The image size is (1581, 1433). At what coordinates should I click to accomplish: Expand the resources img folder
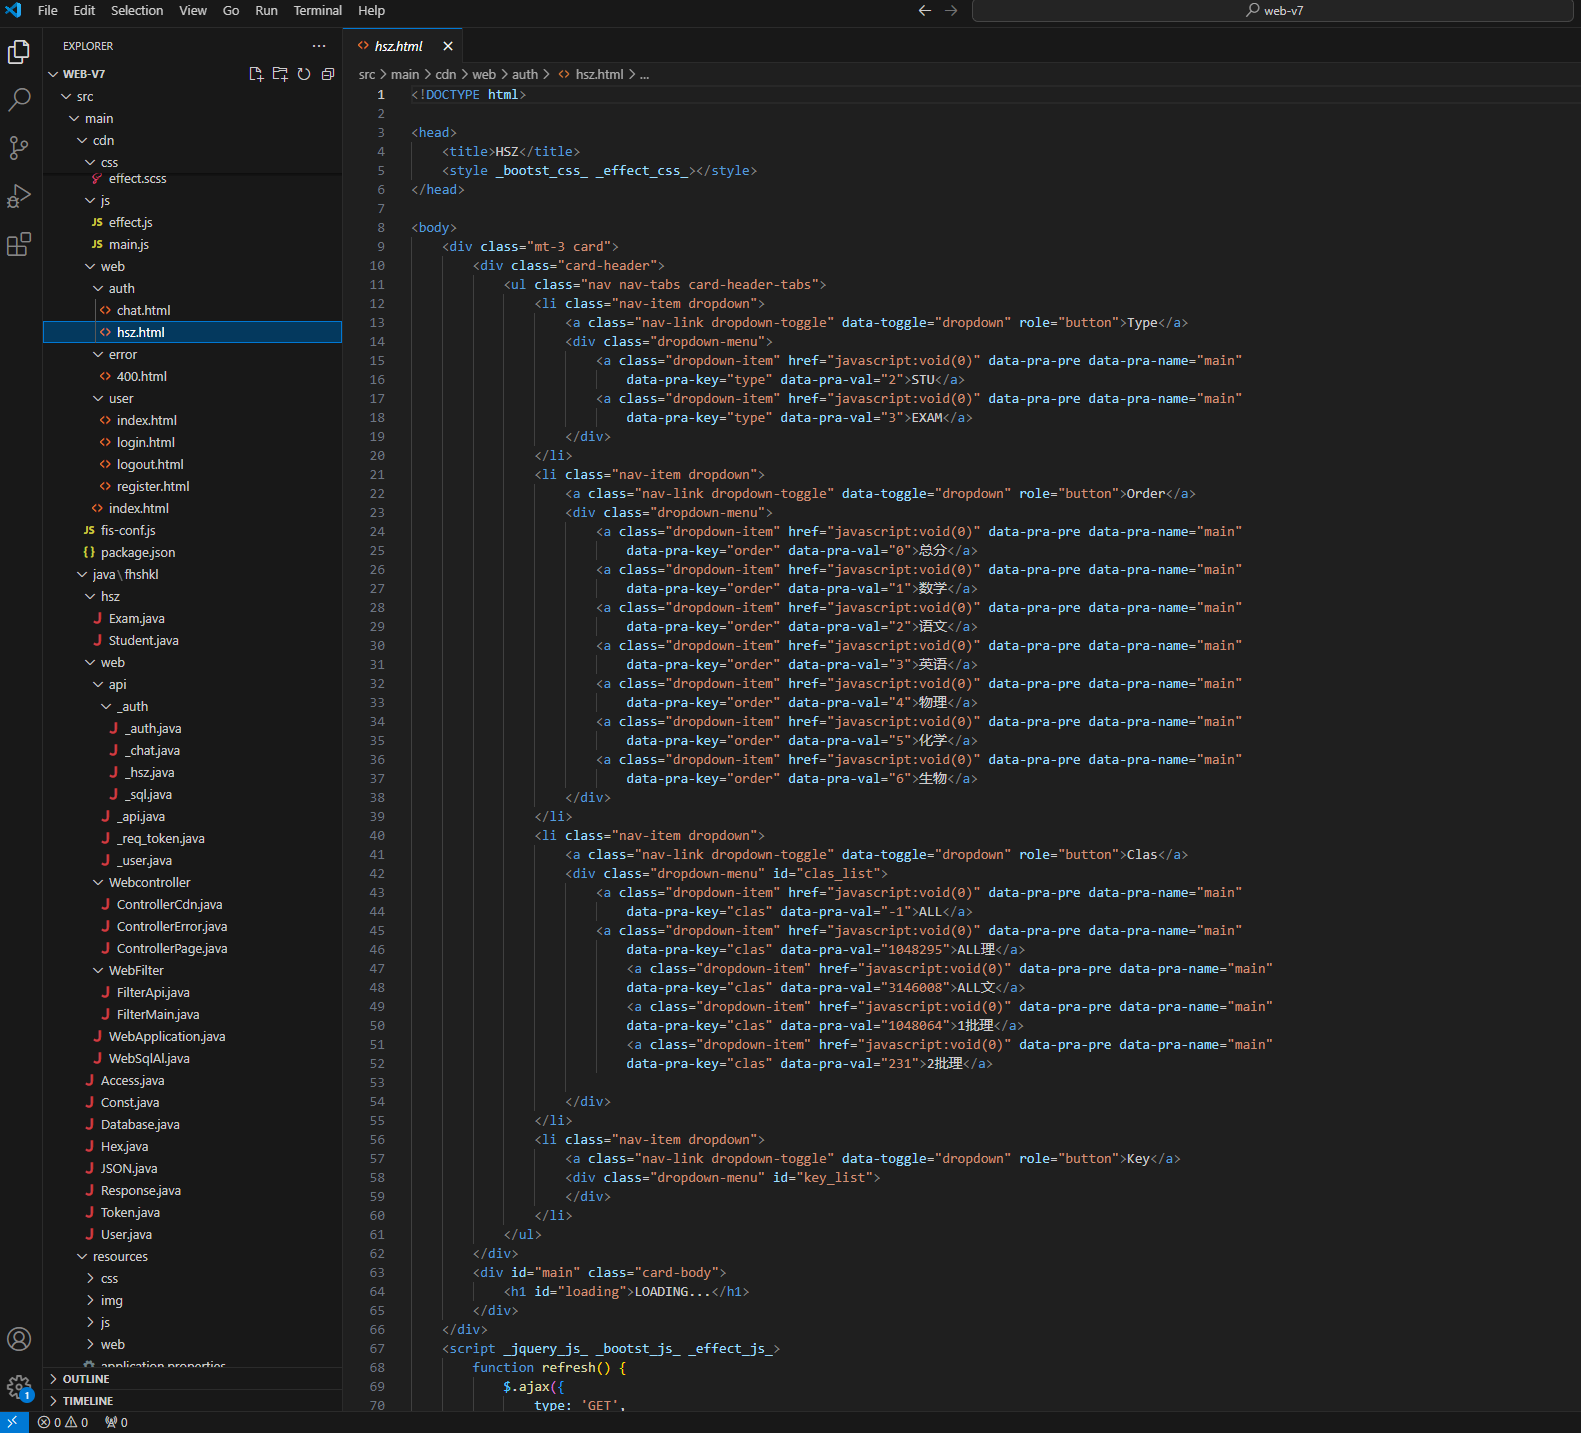tap(192, 1300)
